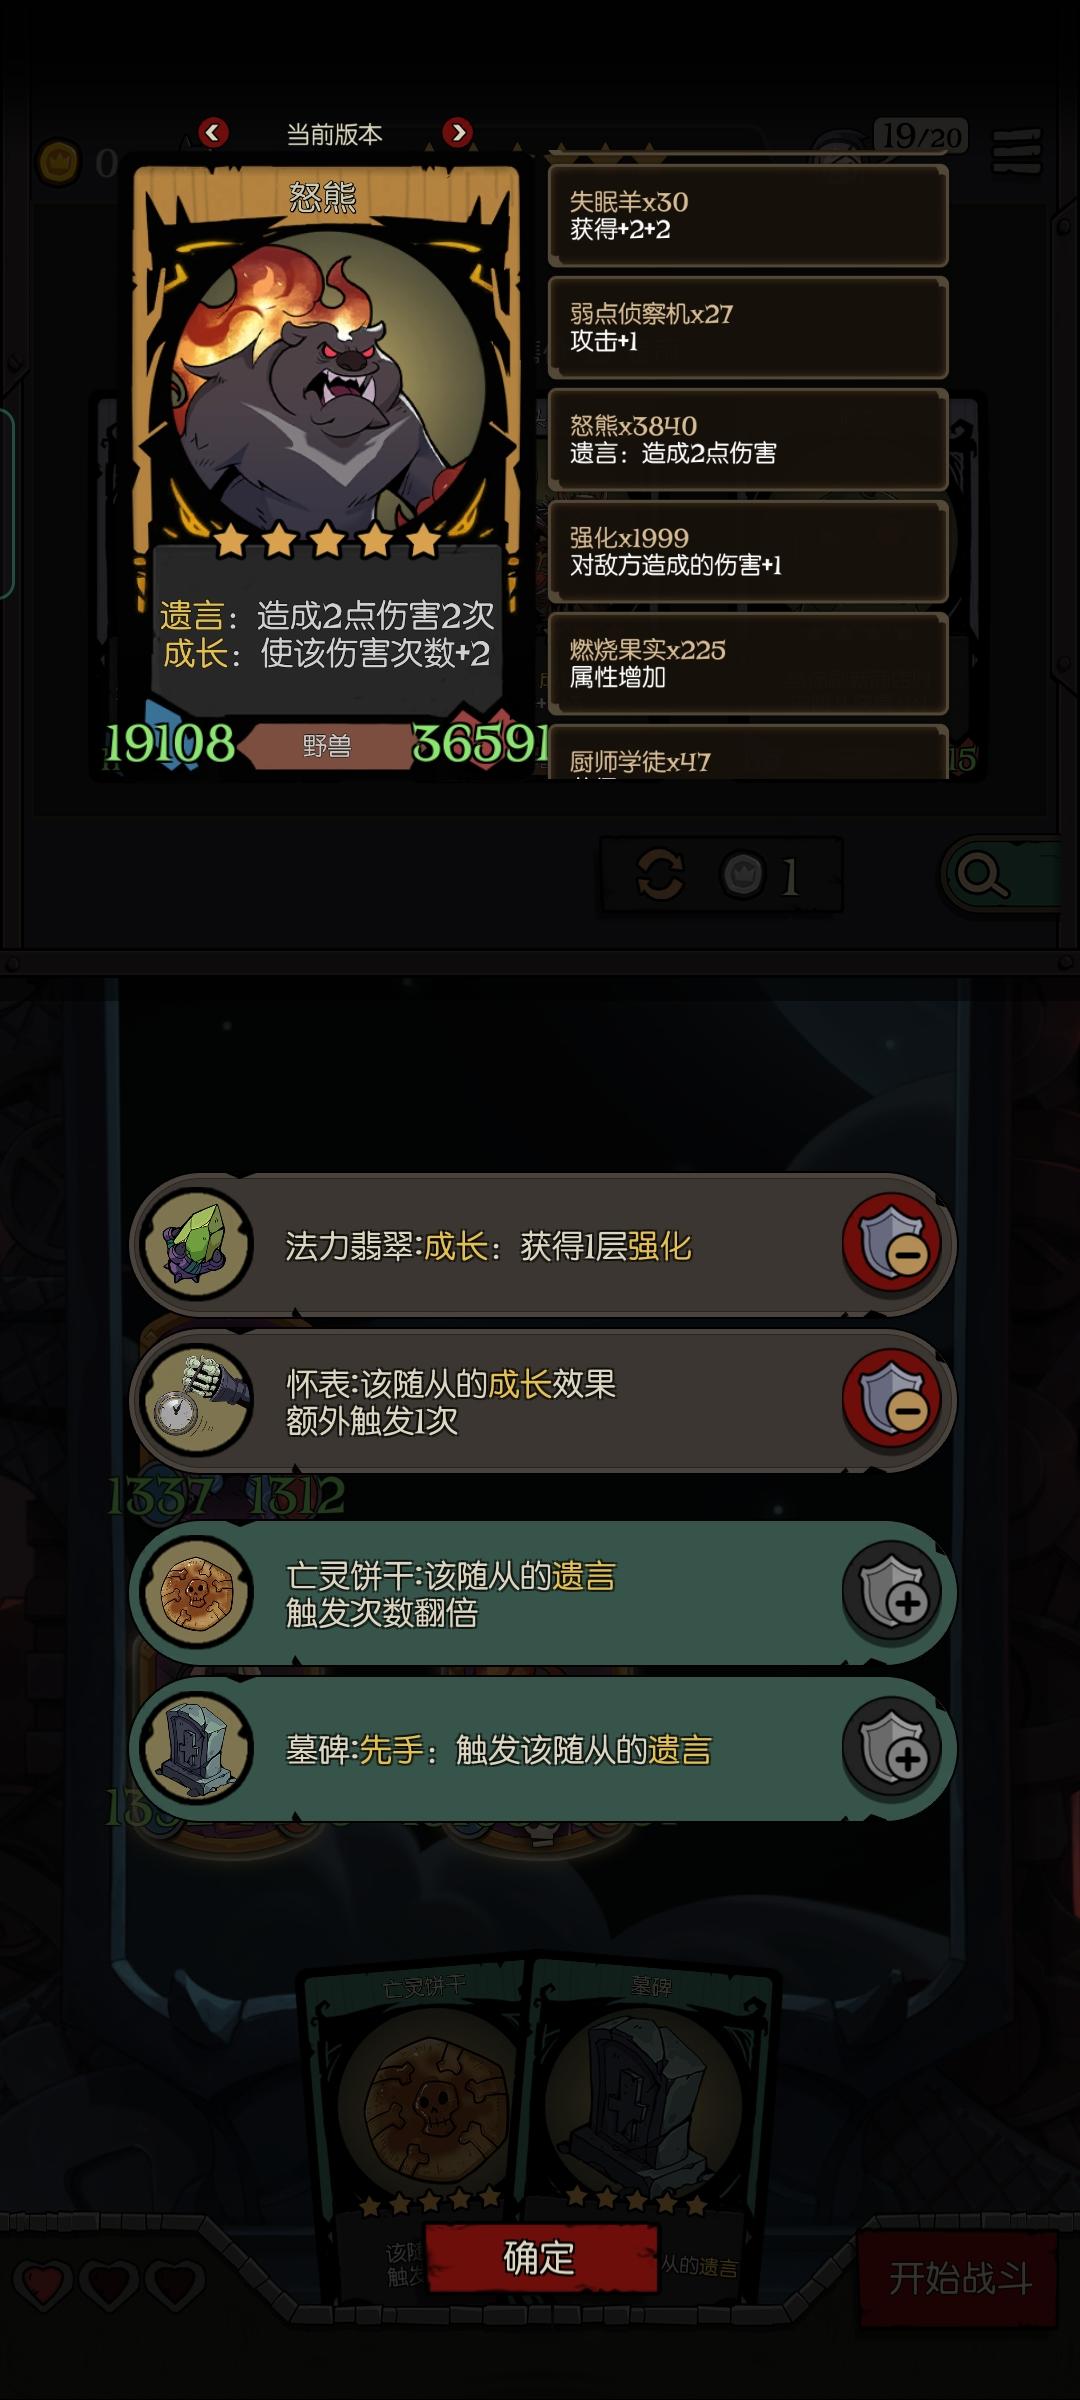
Task: Confirm with the red 确定 button
Action: tap(540, 2257)
